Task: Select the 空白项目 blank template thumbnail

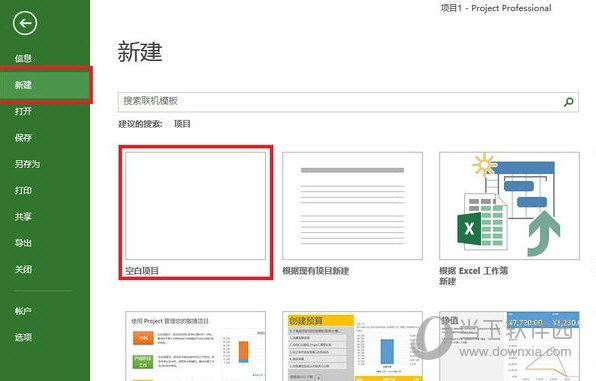Action: [x=195, y=206]
